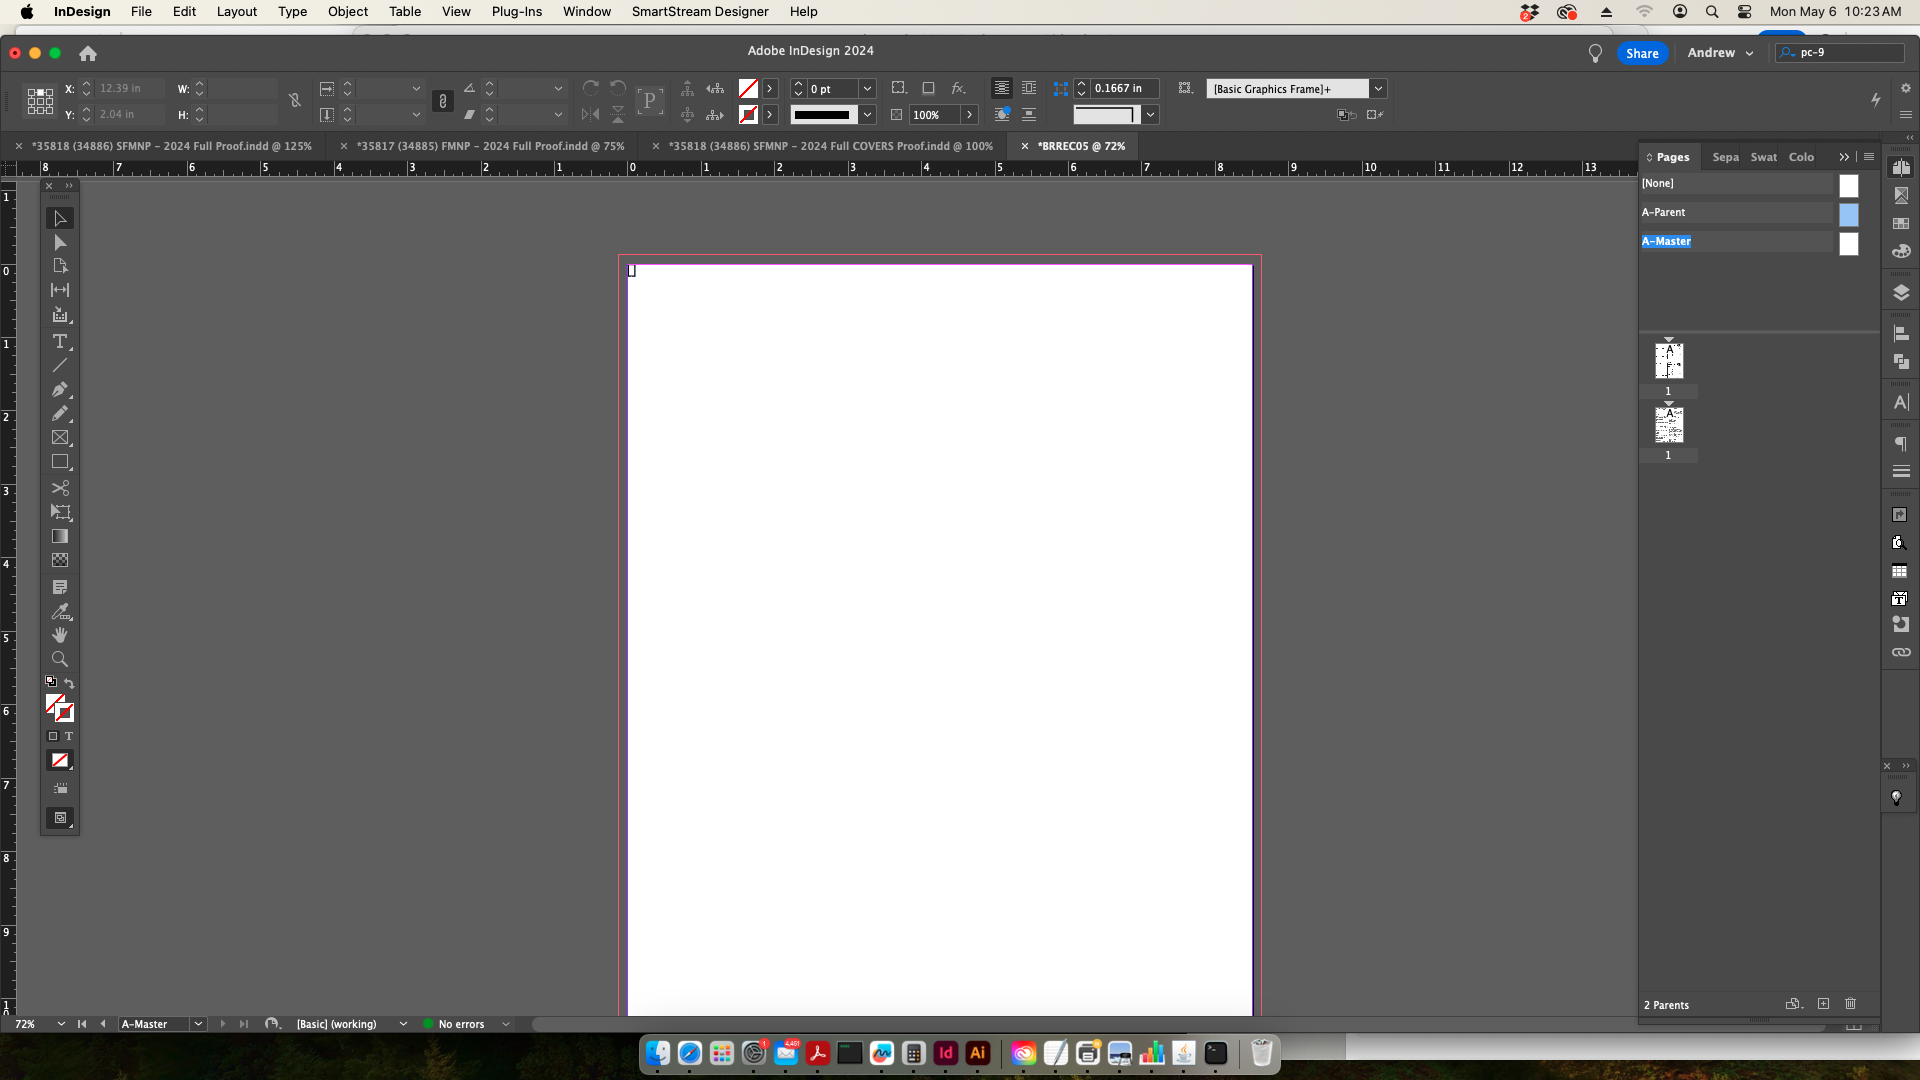Click the A-Parent color swatch in Pages

click(x=1848, y=214)
